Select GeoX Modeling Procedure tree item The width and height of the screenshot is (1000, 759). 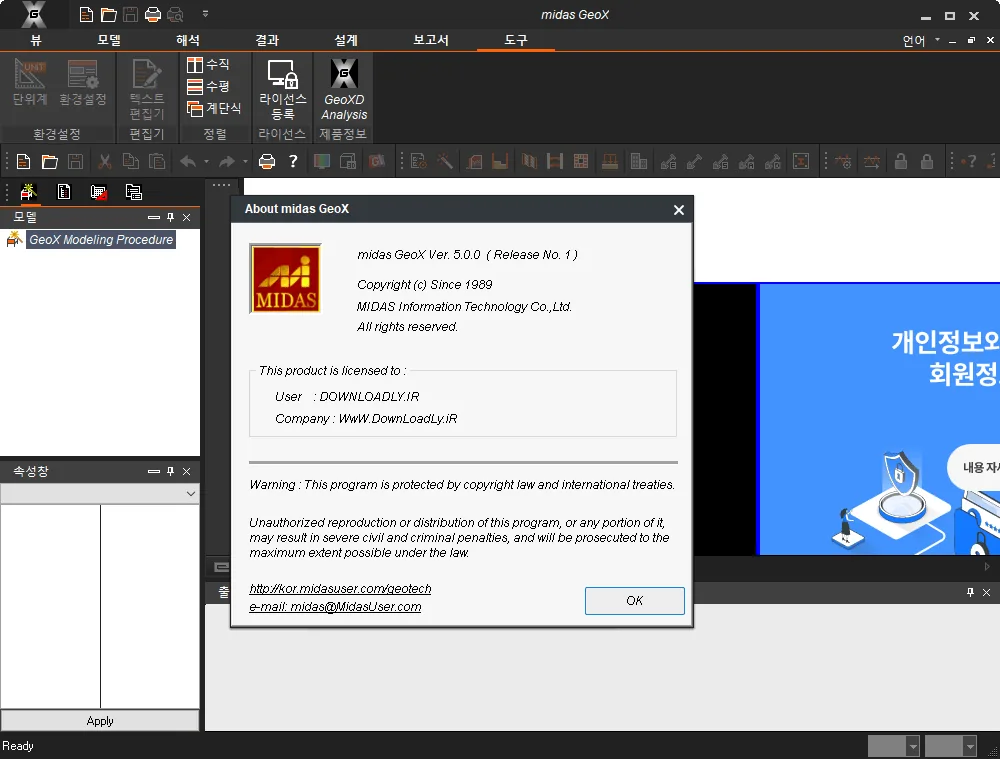tap(101, 240)
